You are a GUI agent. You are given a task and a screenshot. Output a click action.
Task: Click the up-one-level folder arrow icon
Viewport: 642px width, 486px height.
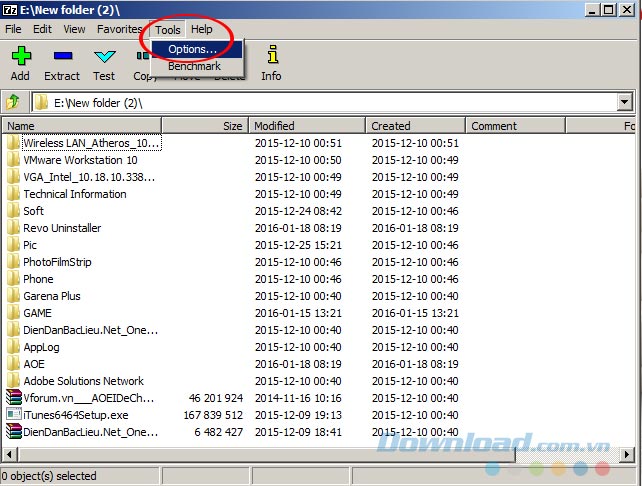pos(14,102)
